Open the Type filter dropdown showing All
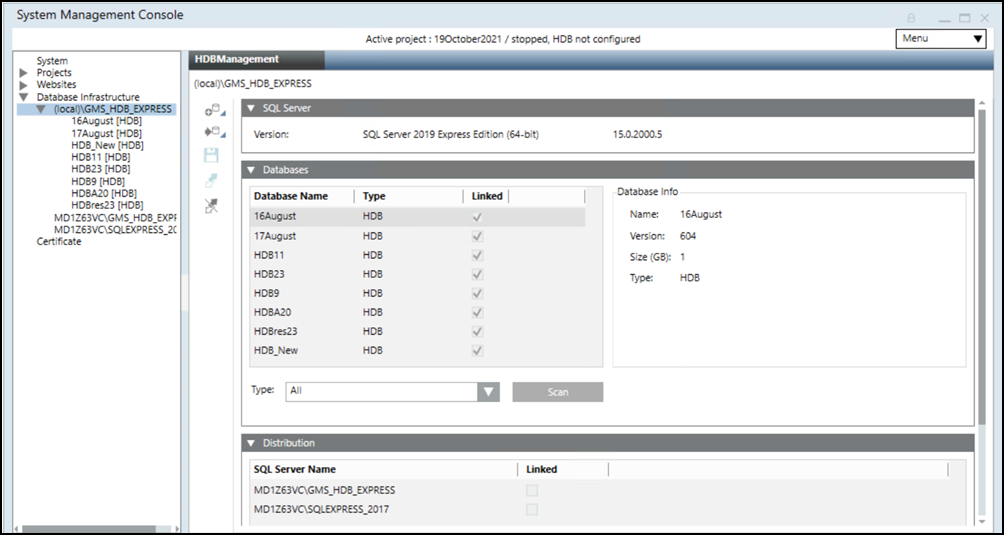Viewport: 1004px width, 535px height. click(391, 392)
